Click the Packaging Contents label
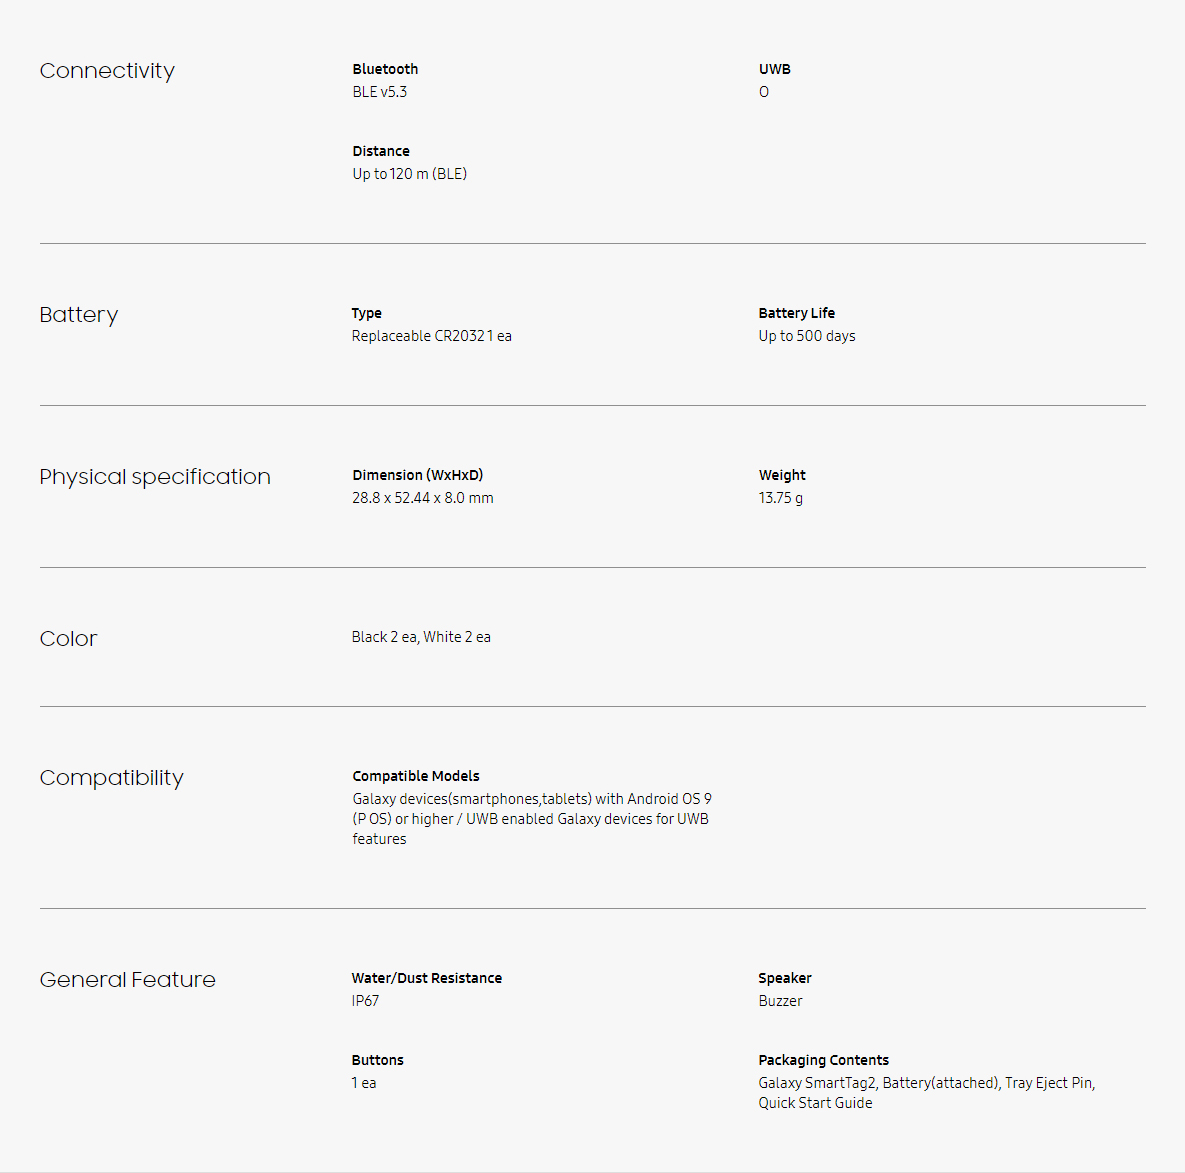 point(824,1060)
